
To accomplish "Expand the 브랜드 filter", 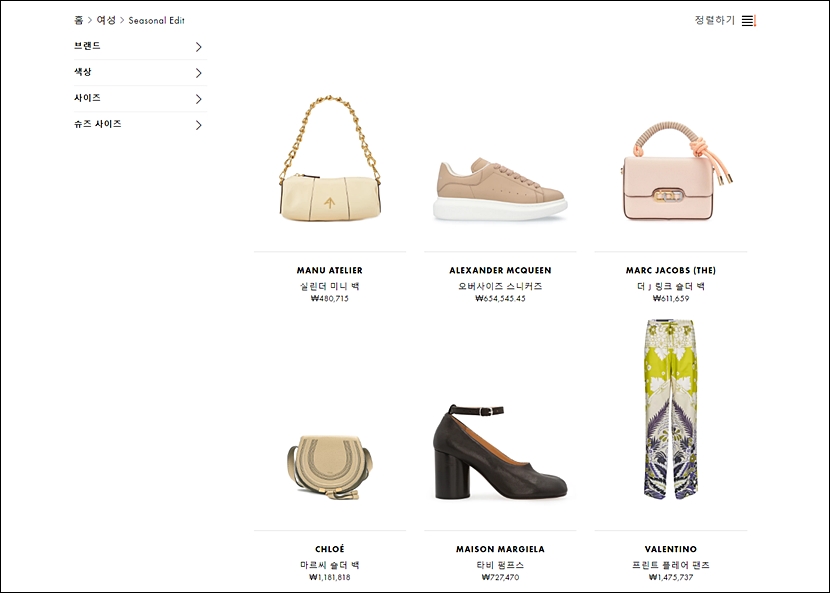I will point(140,46).
